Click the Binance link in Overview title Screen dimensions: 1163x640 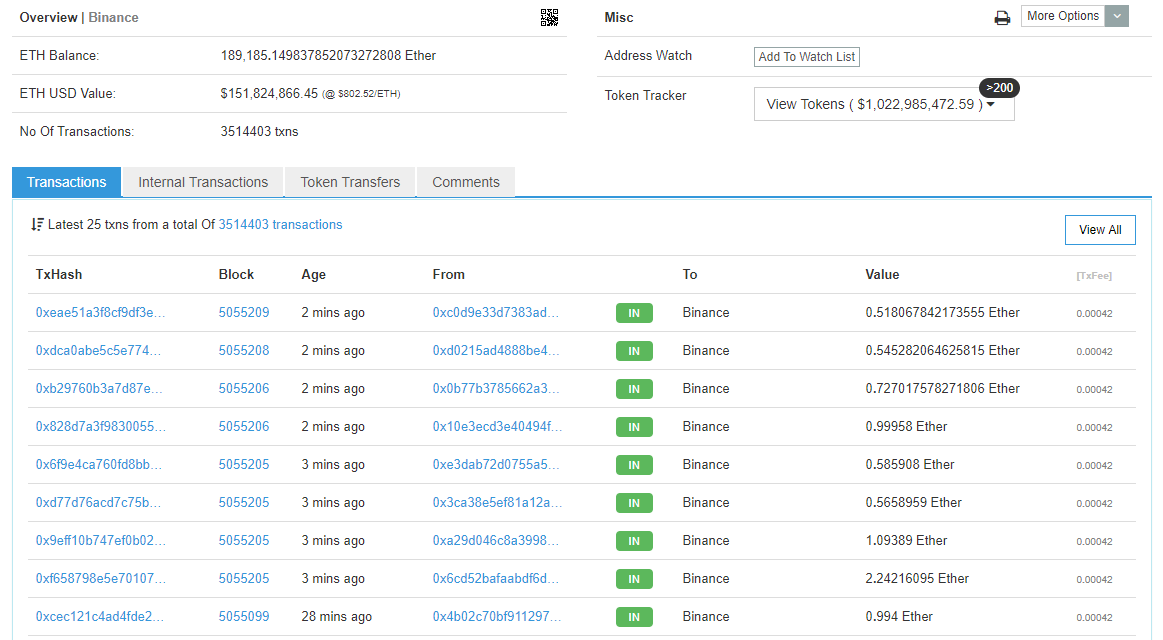[112, 17]
